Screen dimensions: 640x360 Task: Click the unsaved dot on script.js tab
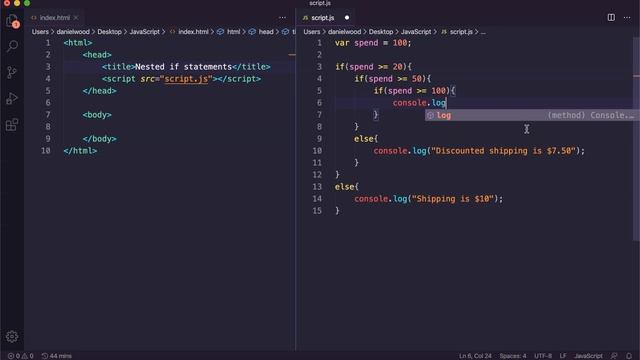(x=347, y=18)
